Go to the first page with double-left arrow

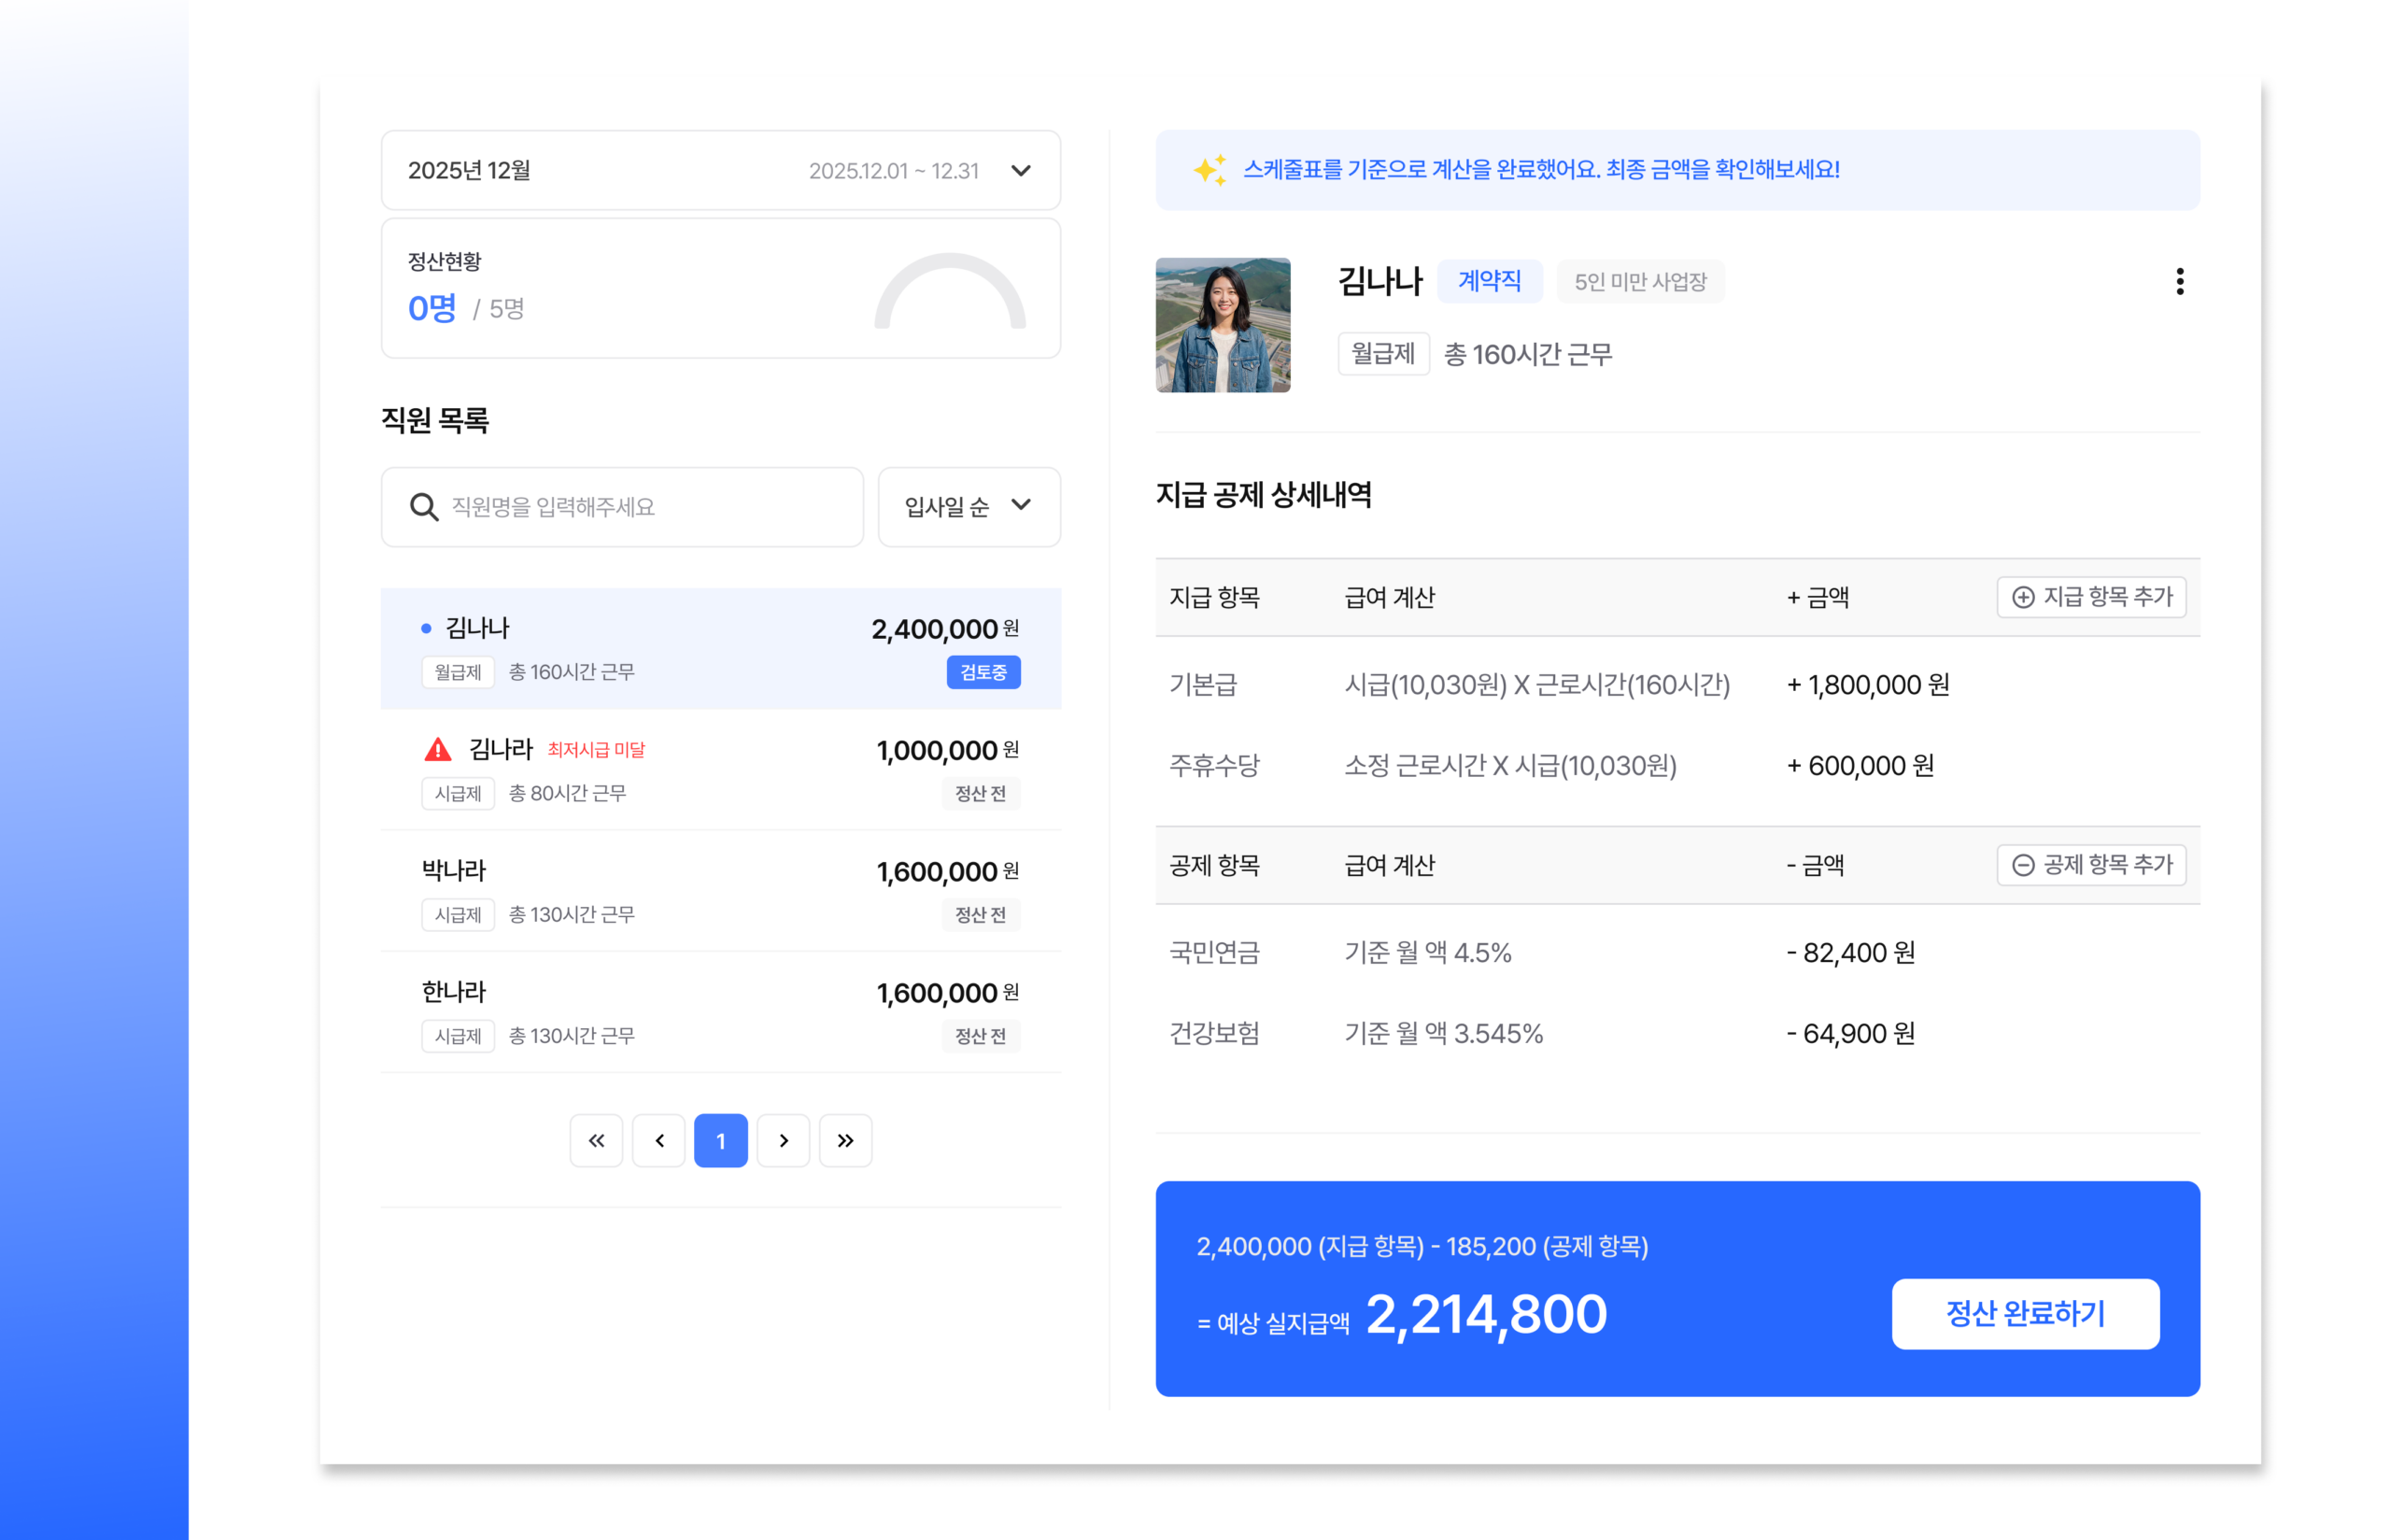[x=596, y=1140]
